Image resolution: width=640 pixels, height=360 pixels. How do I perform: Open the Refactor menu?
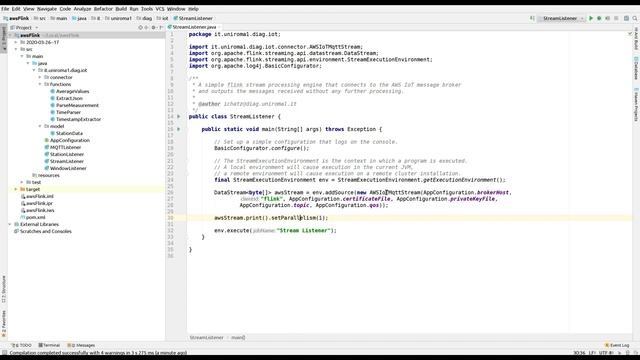103,9
